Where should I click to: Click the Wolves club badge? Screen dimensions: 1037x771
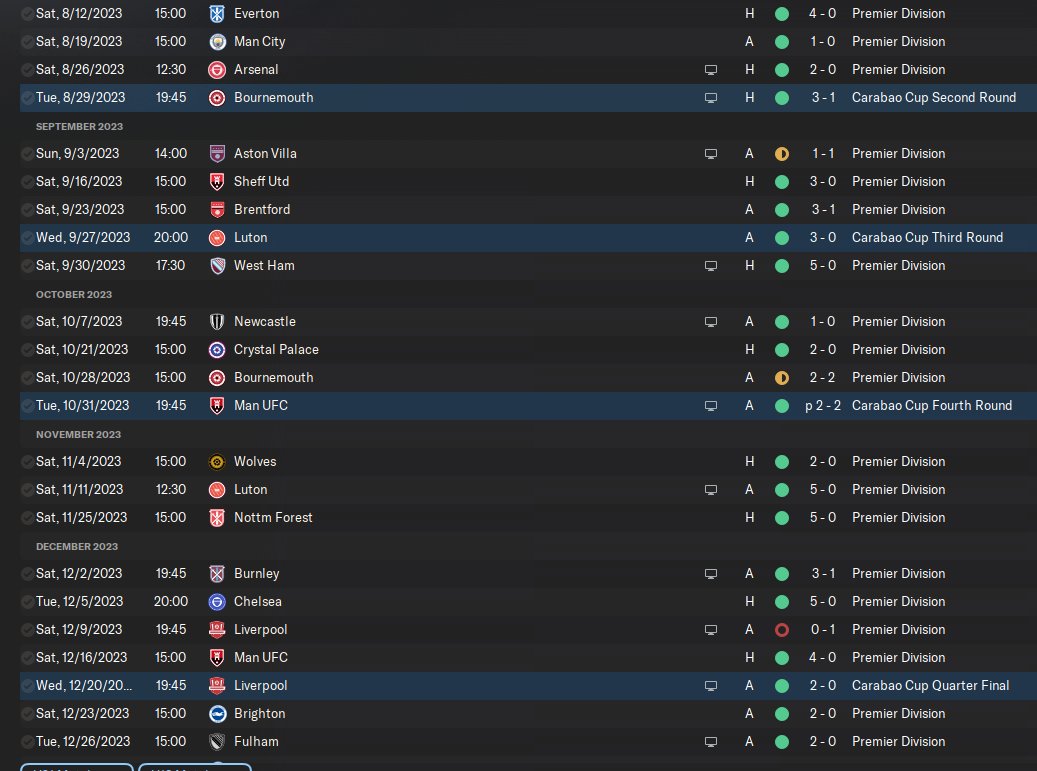coord(216,462)
